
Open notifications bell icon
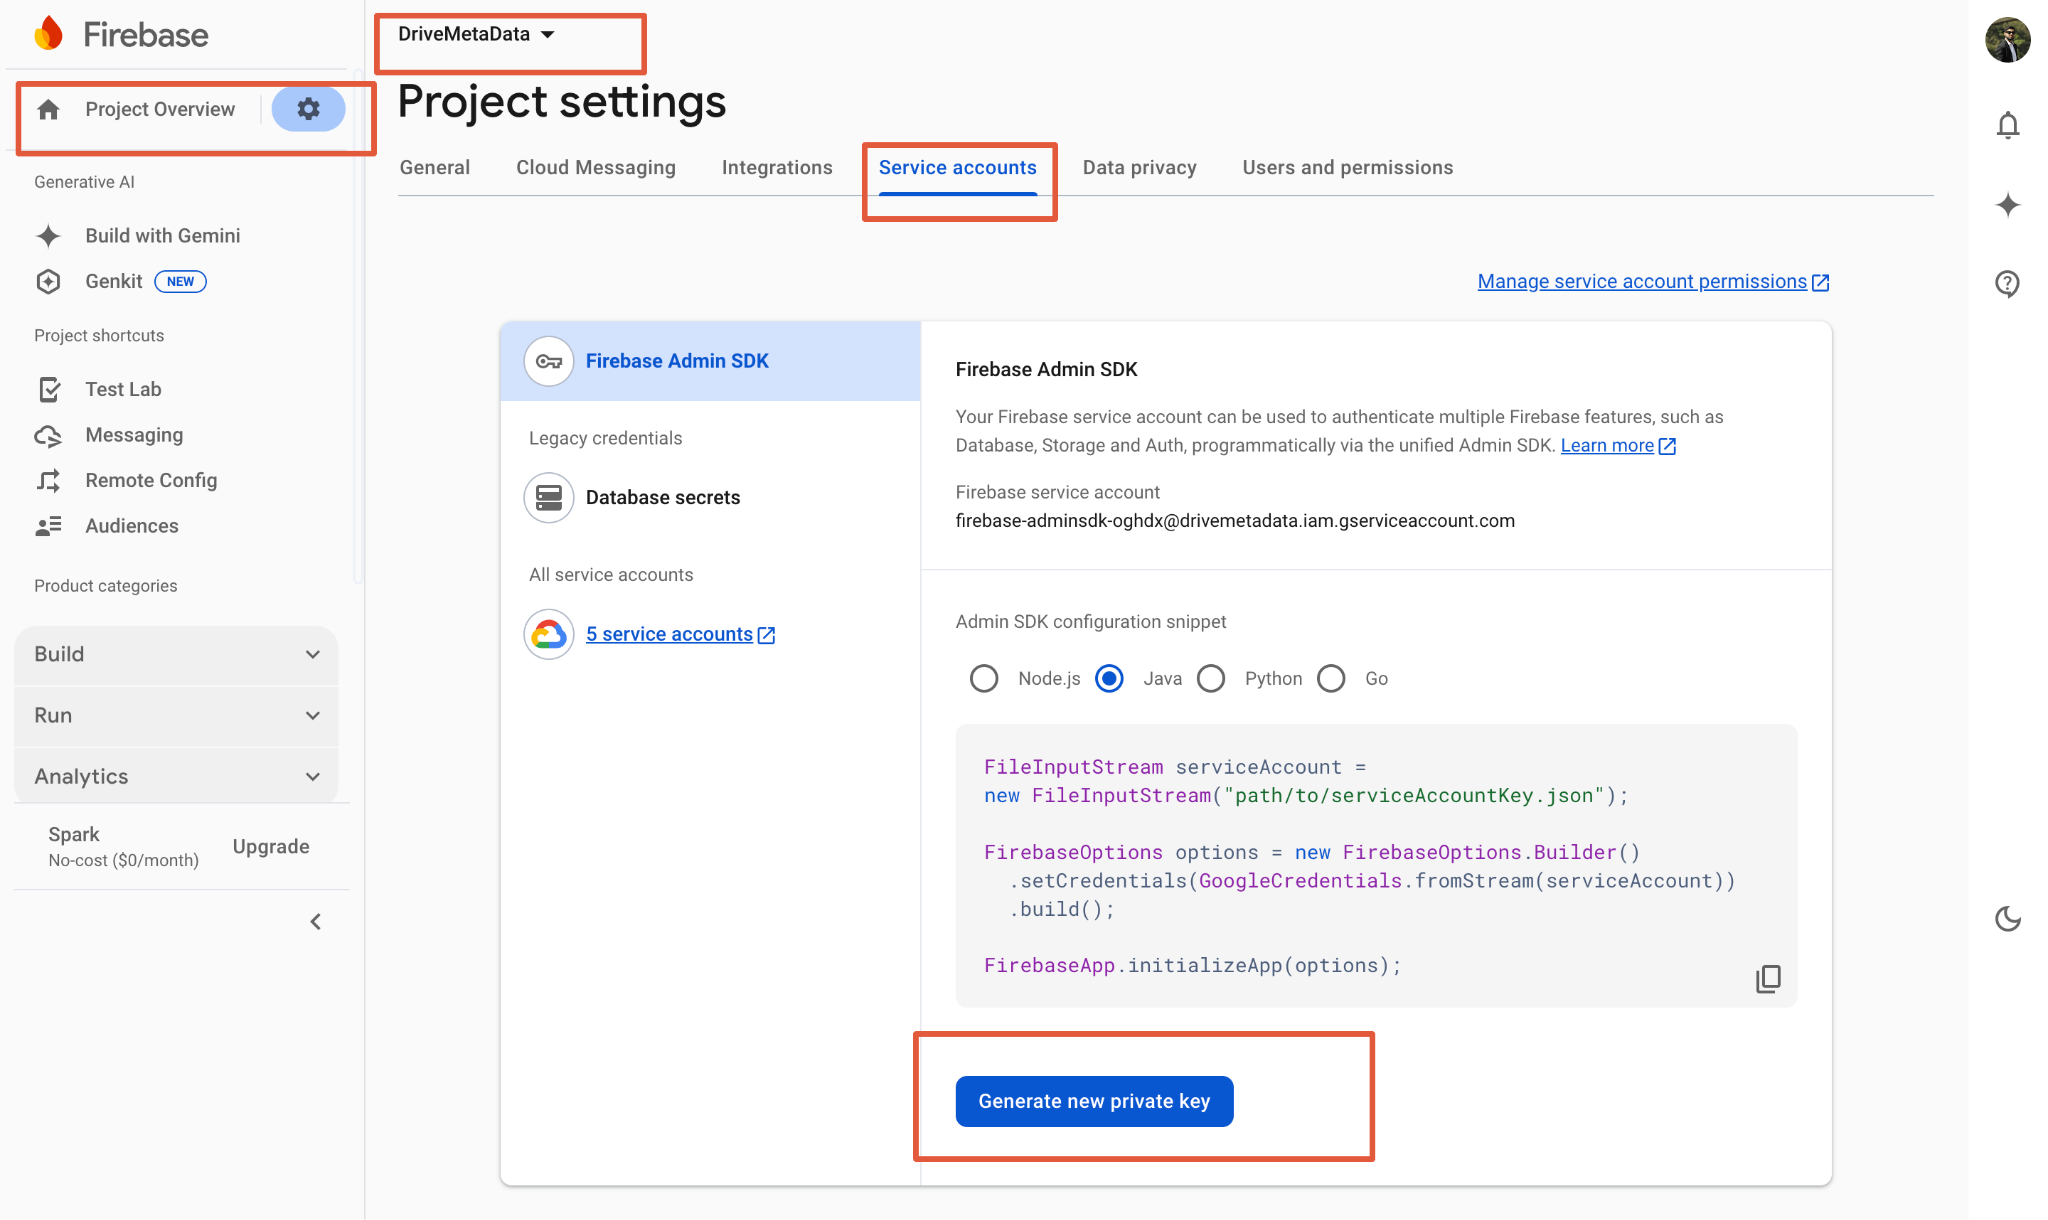tap(2007, 125)
